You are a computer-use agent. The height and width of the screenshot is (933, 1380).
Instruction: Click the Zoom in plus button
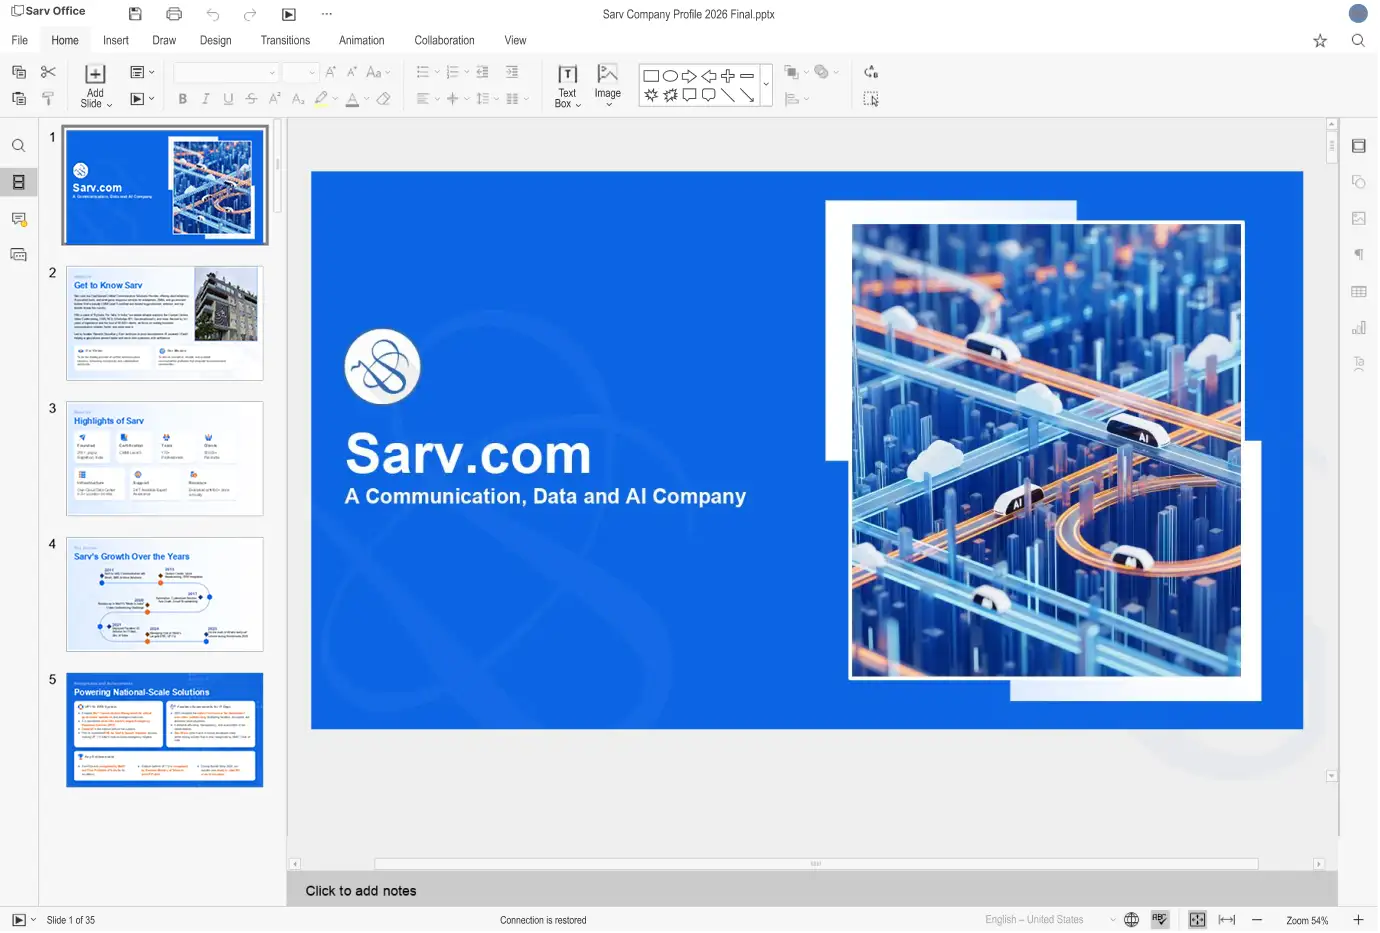point(1358,920)
